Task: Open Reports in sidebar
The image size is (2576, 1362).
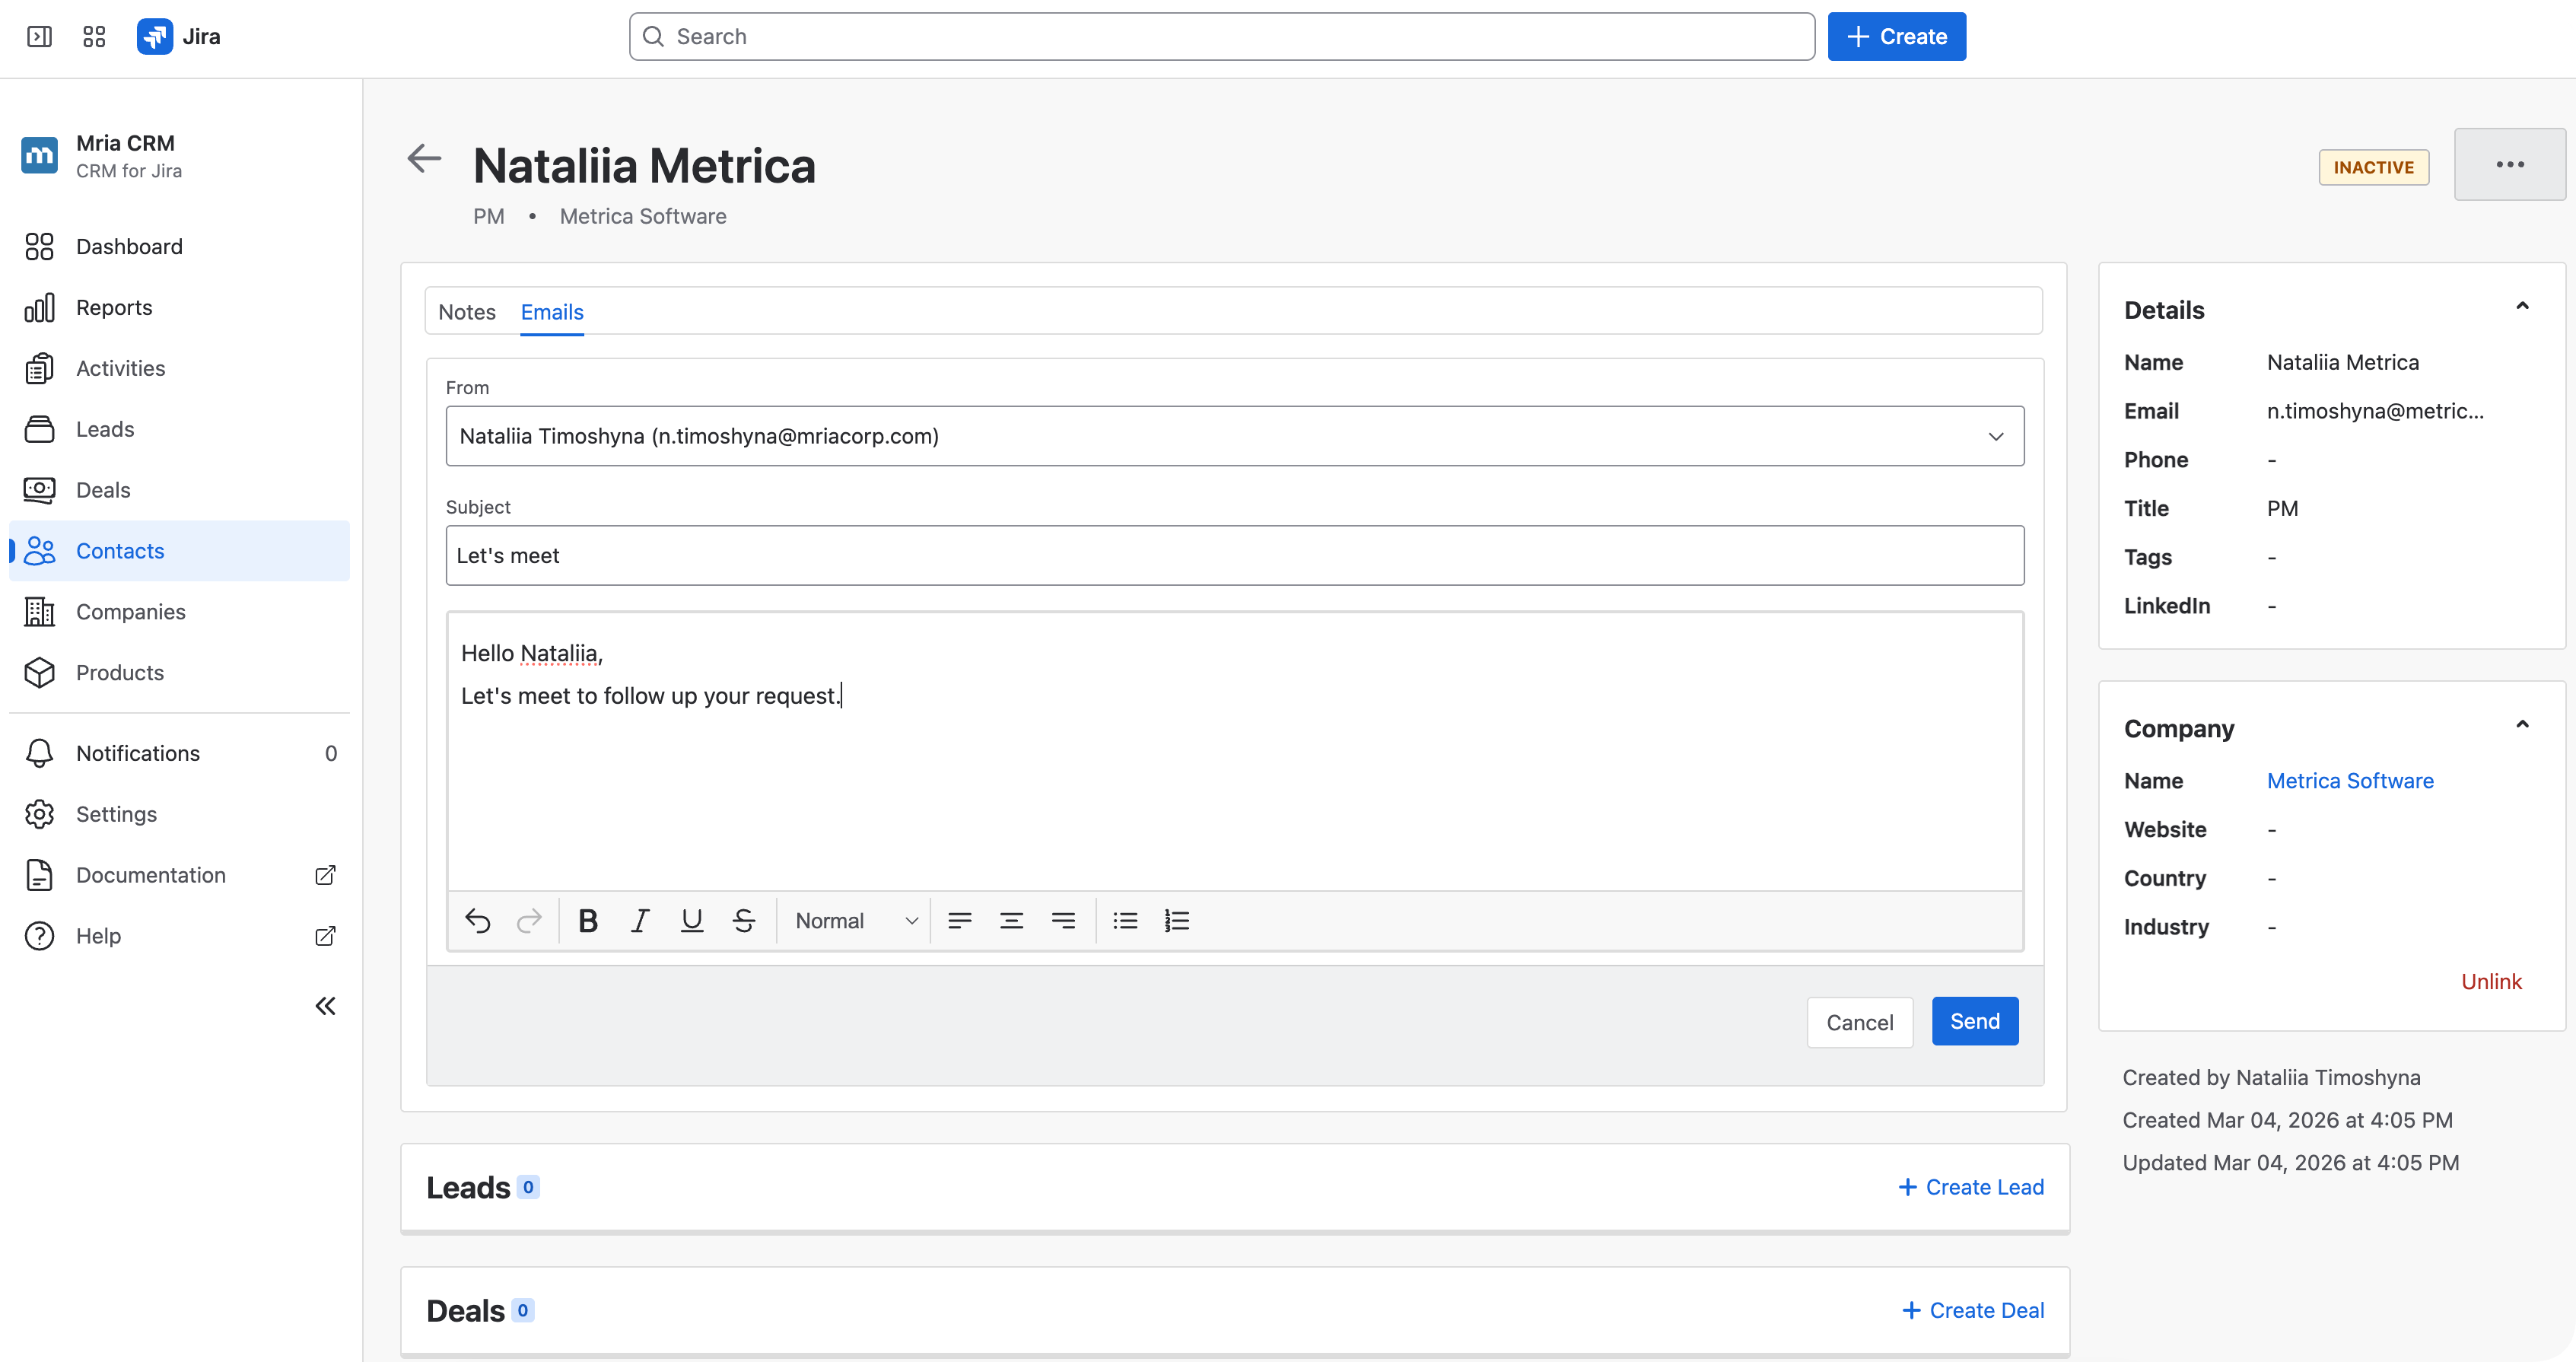Action: [x=180, y=308]
